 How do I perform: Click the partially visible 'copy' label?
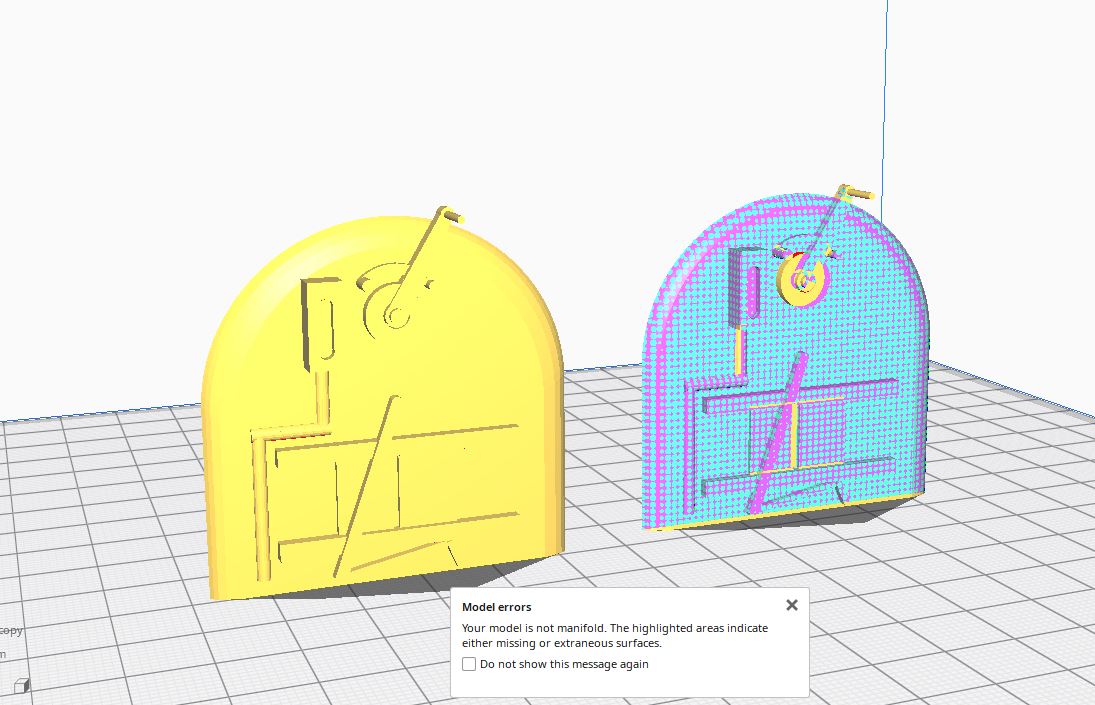(x=12, y=630)
